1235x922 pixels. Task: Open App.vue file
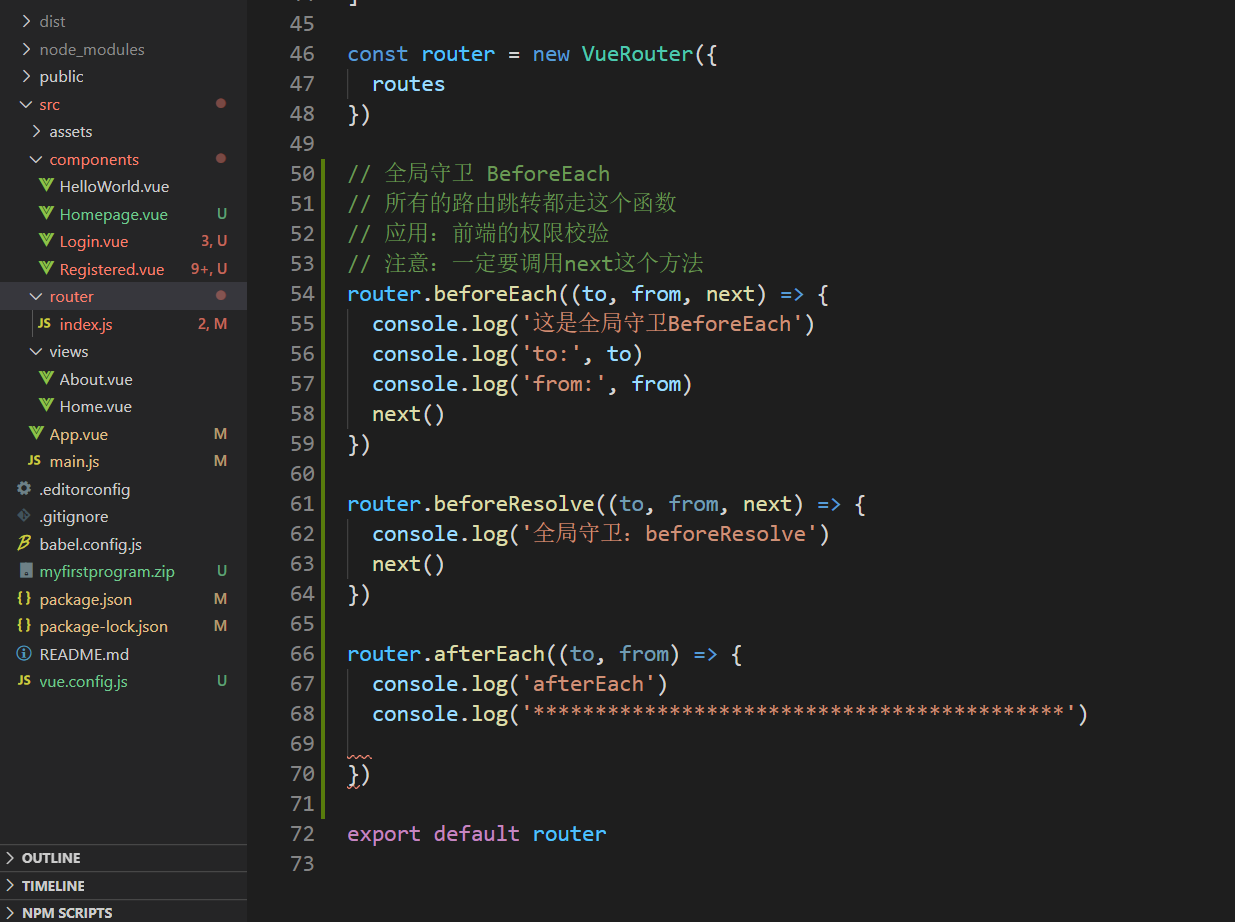(x=79, y=434)
